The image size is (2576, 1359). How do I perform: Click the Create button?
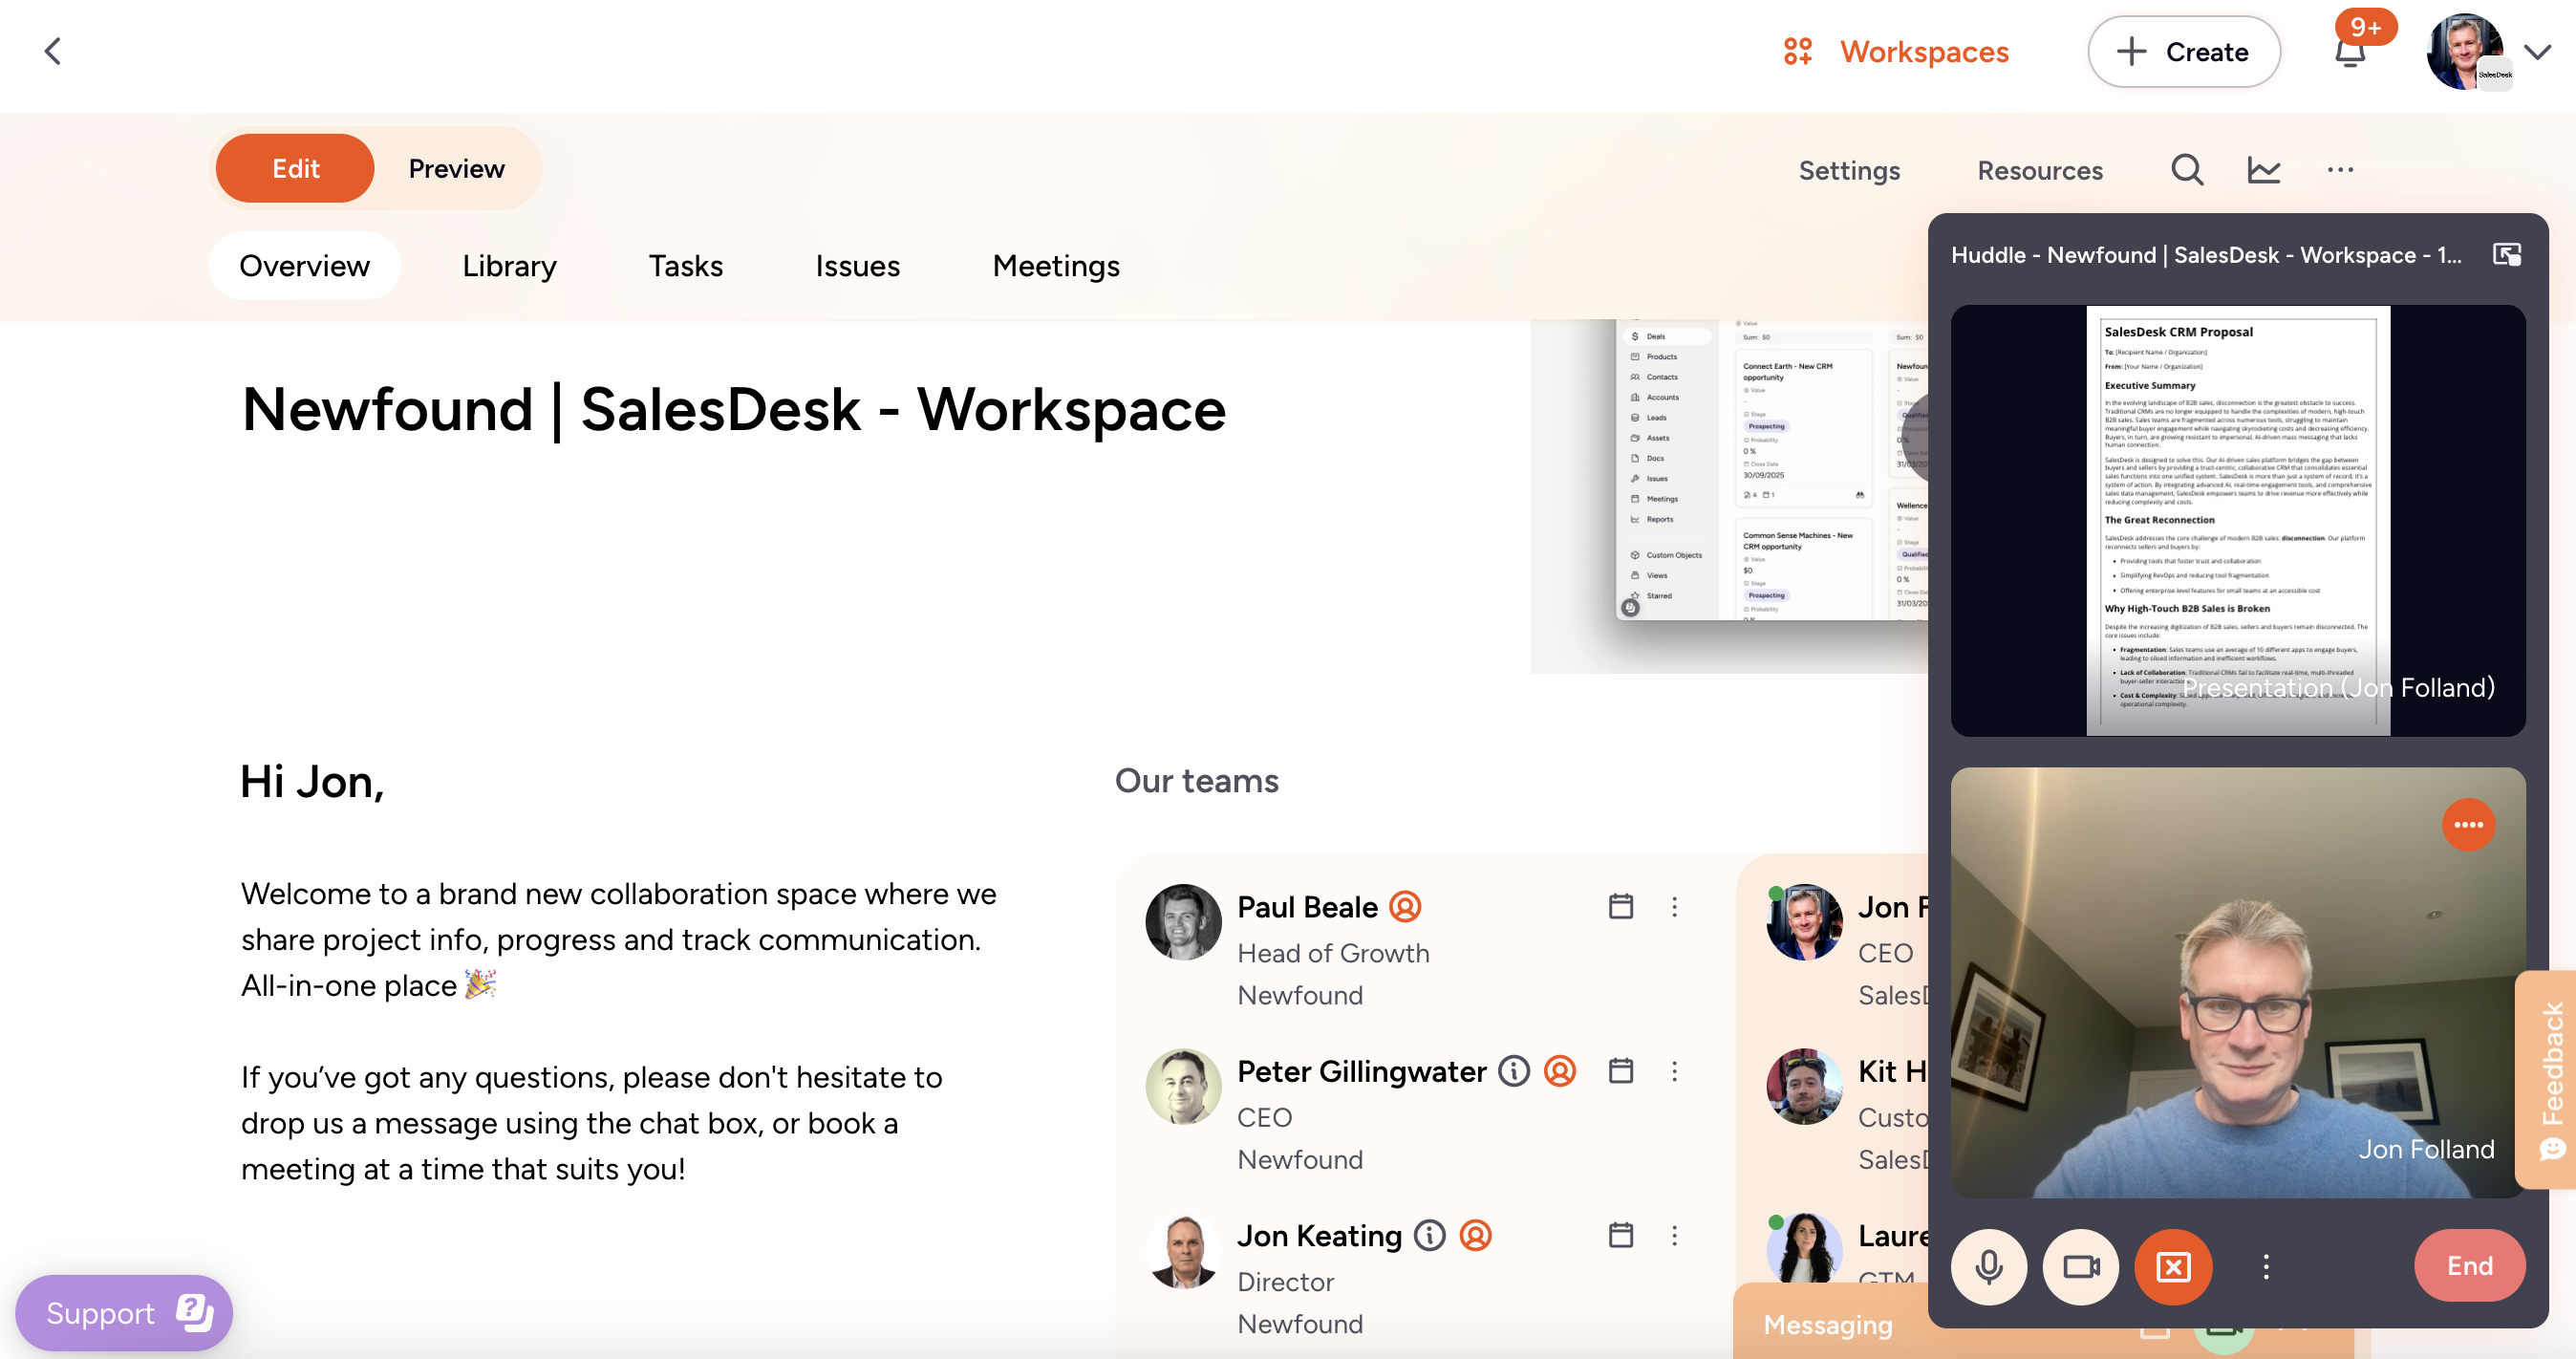2183,52
